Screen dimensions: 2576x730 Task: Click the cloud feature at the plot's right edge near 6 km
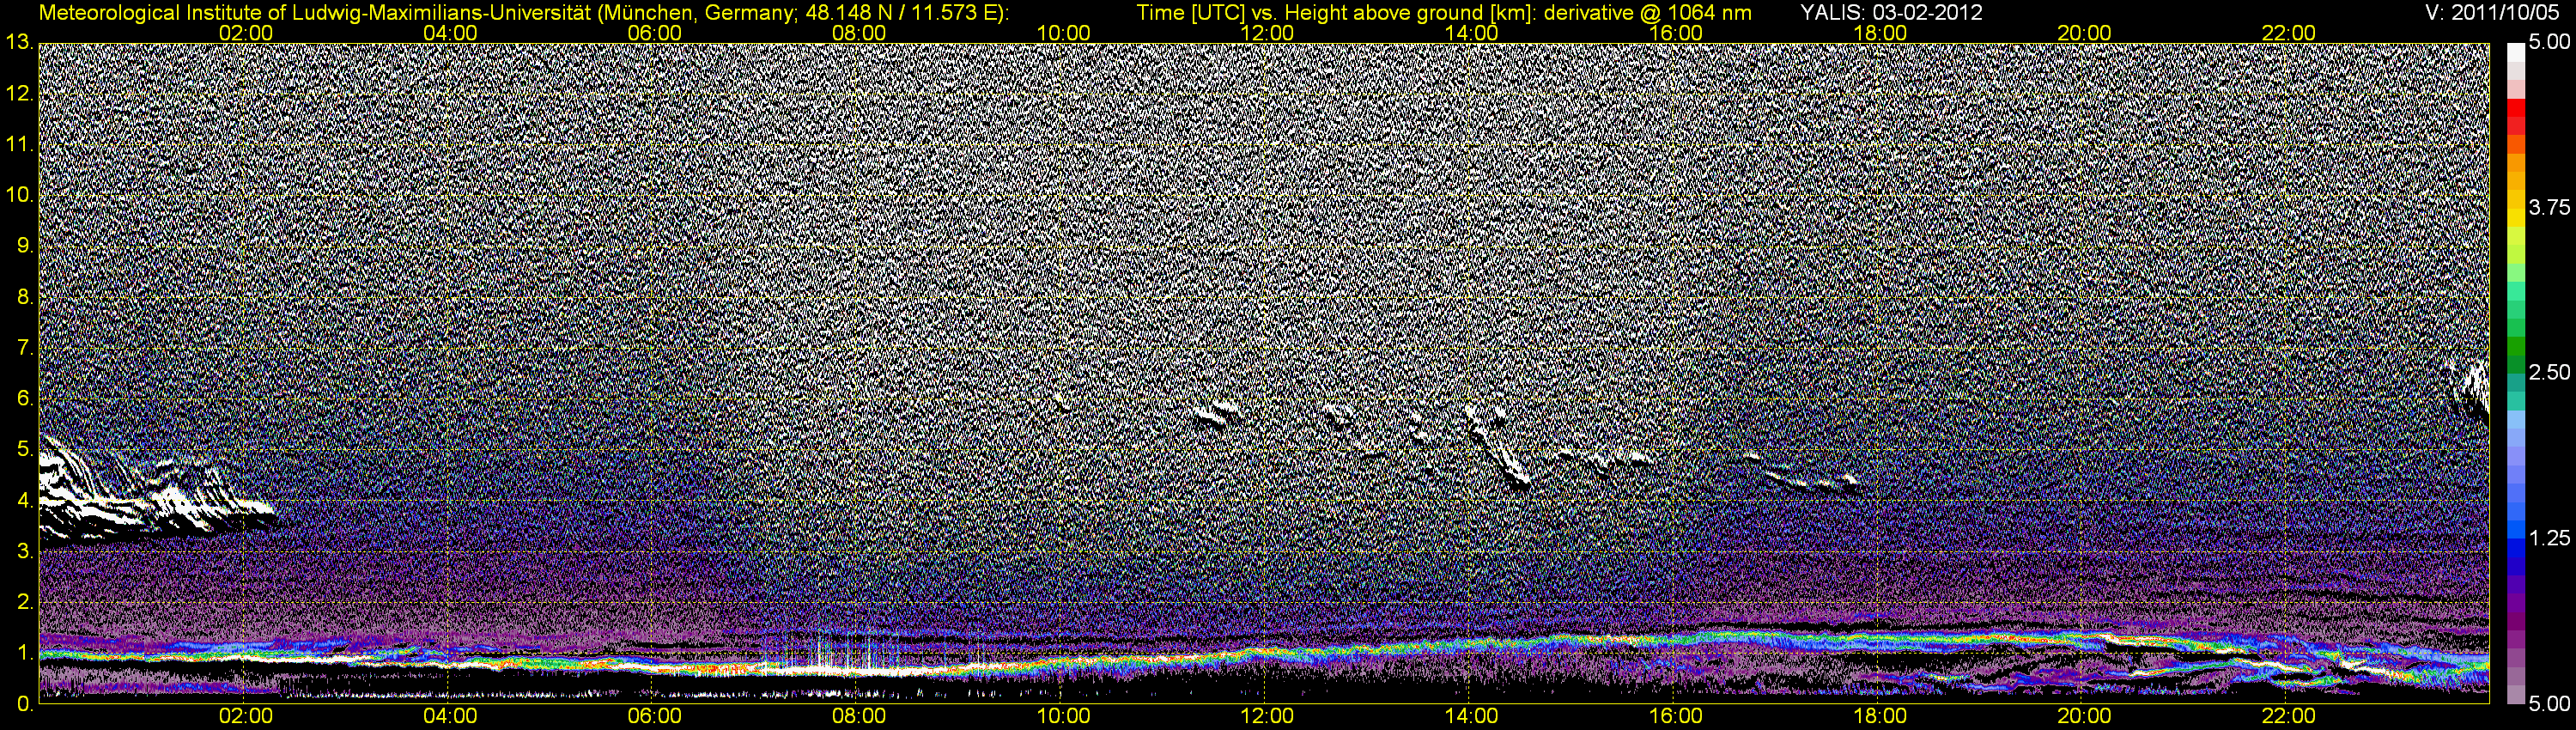tap(2471, 388)
